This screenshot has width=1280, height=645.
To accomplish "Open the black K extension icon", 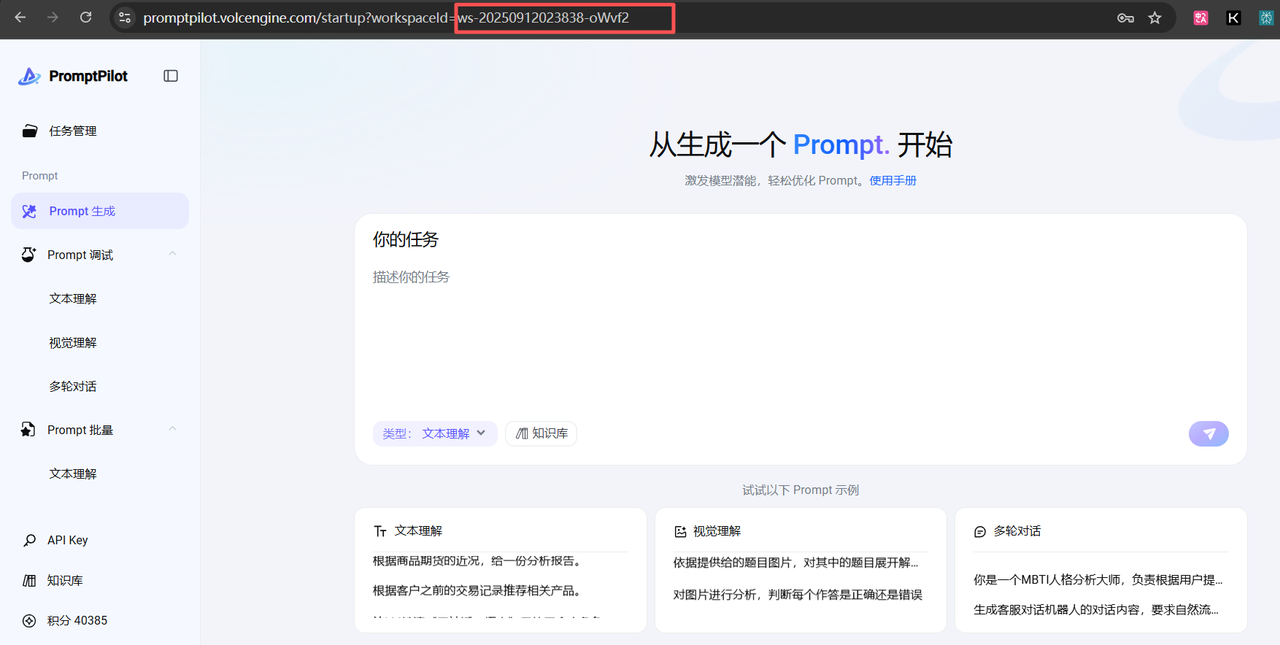I will point(1233,17).
